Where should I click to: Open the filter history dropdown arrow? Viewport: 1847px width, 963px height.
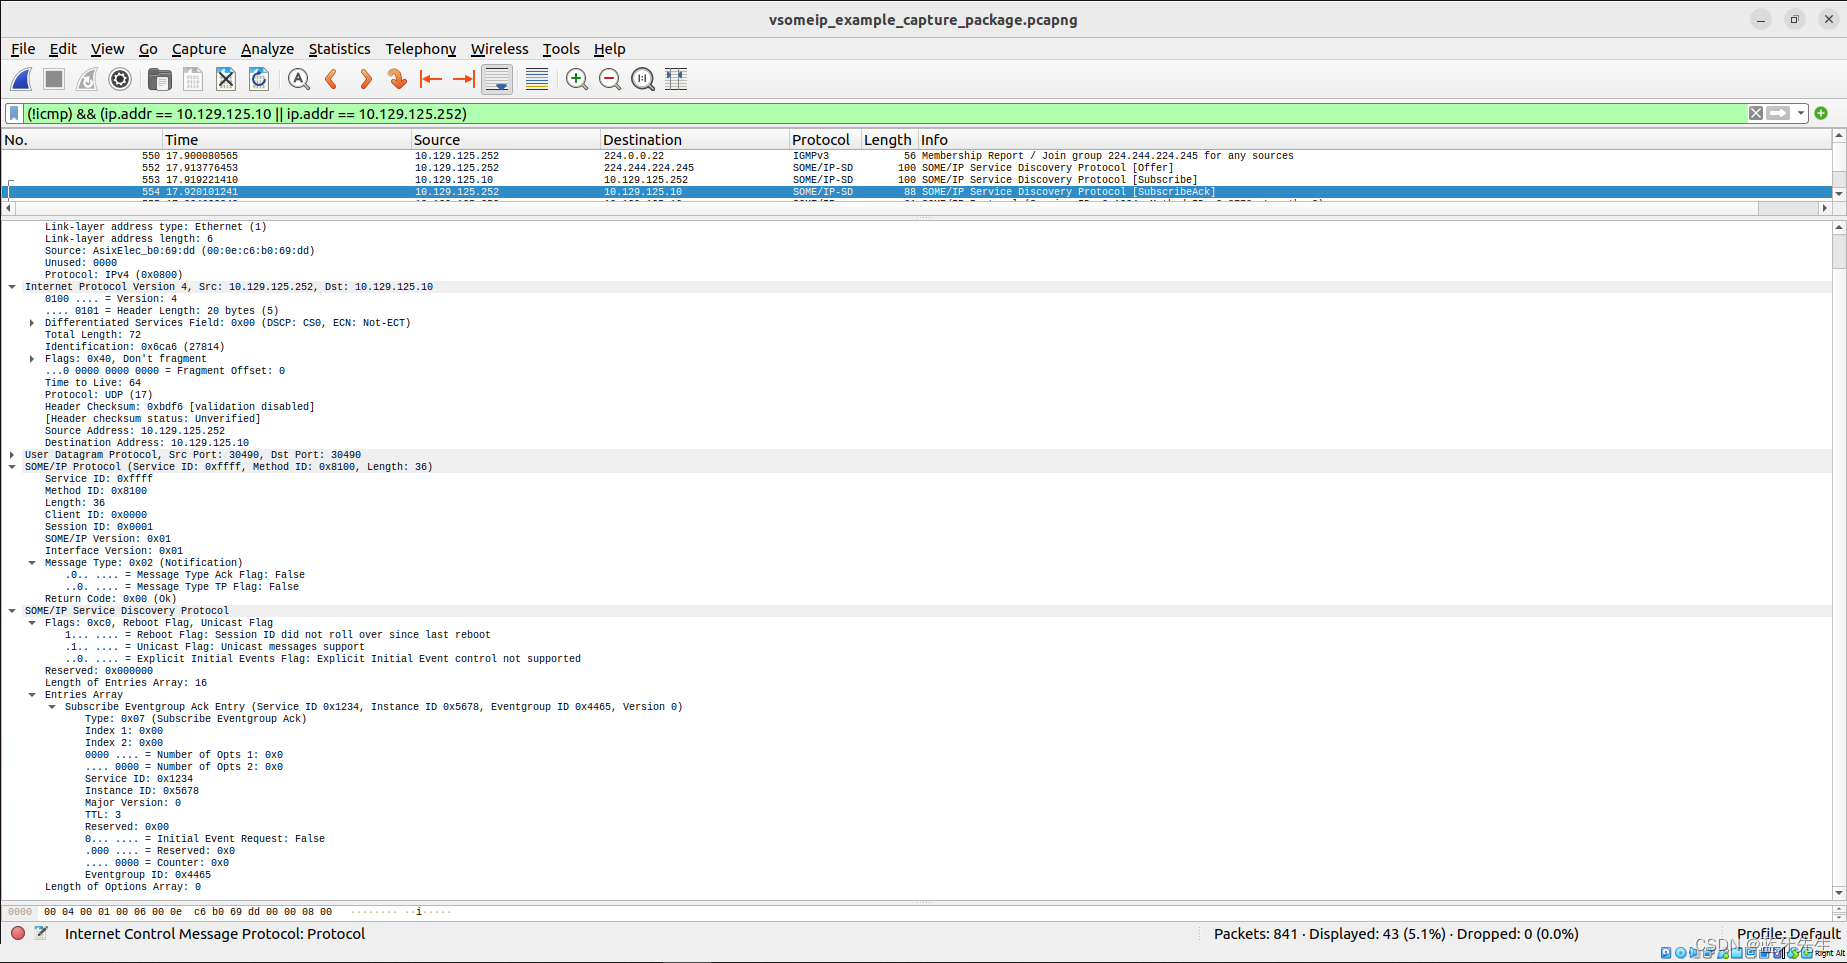click(x=1800, y=113)
